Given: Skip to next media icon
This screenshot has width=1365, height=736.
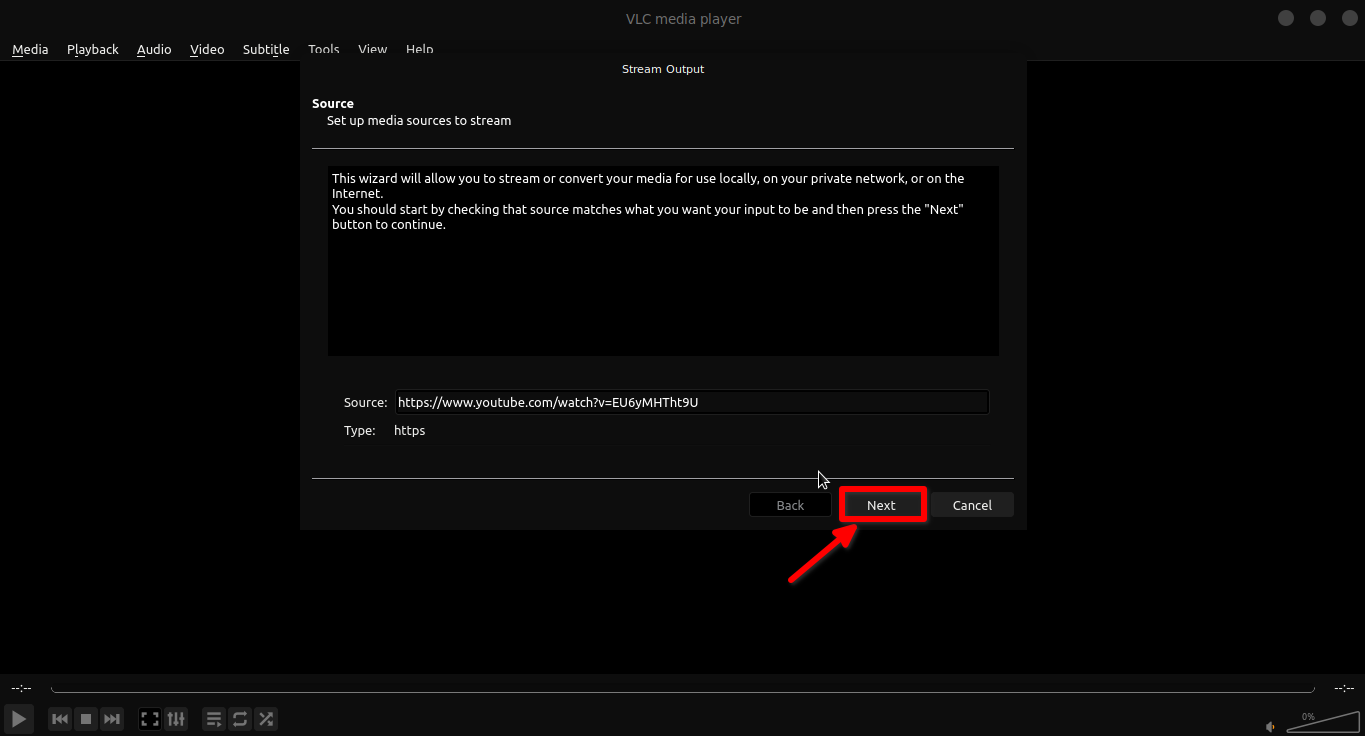Looking at the screenshot, I should tap(112, 718).
